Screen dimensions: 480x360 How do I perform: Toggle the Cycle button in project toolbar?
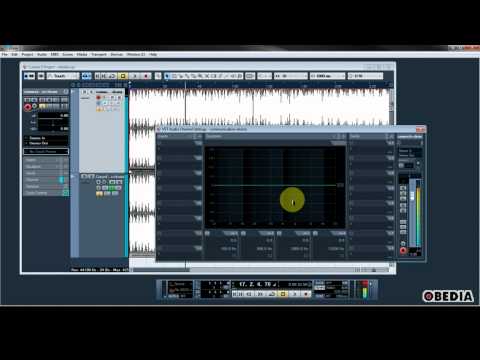112,76
